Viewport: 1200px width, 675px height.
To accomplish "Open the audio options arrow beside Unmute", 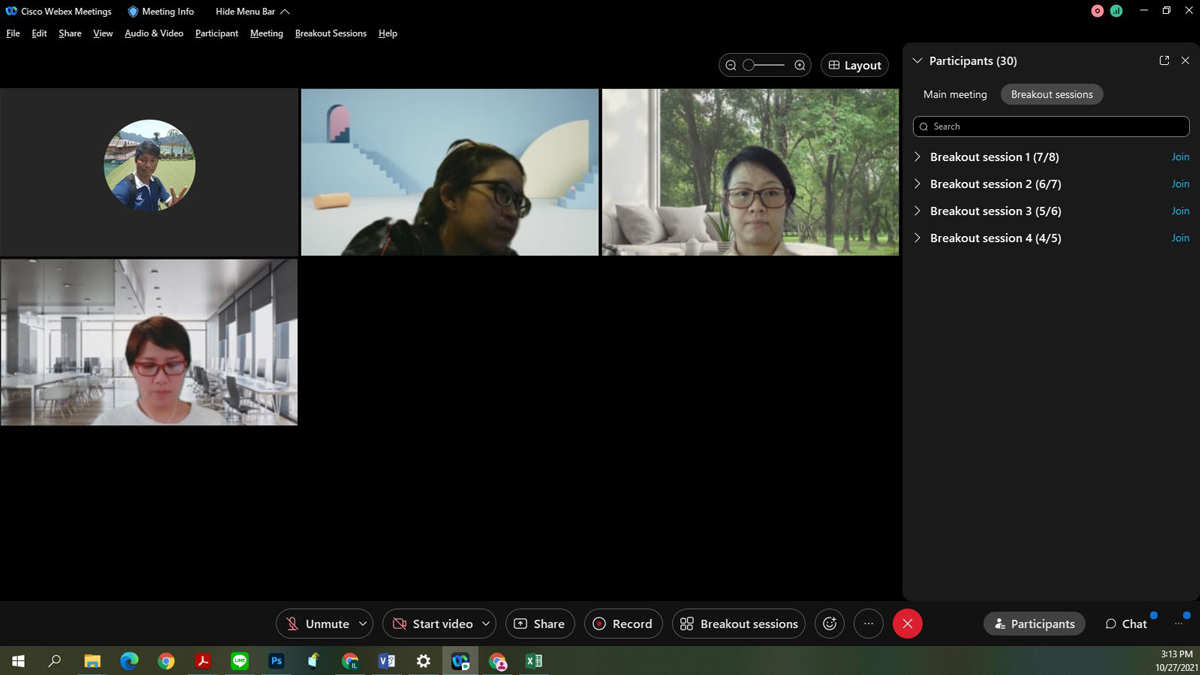I will pos(363,624).
